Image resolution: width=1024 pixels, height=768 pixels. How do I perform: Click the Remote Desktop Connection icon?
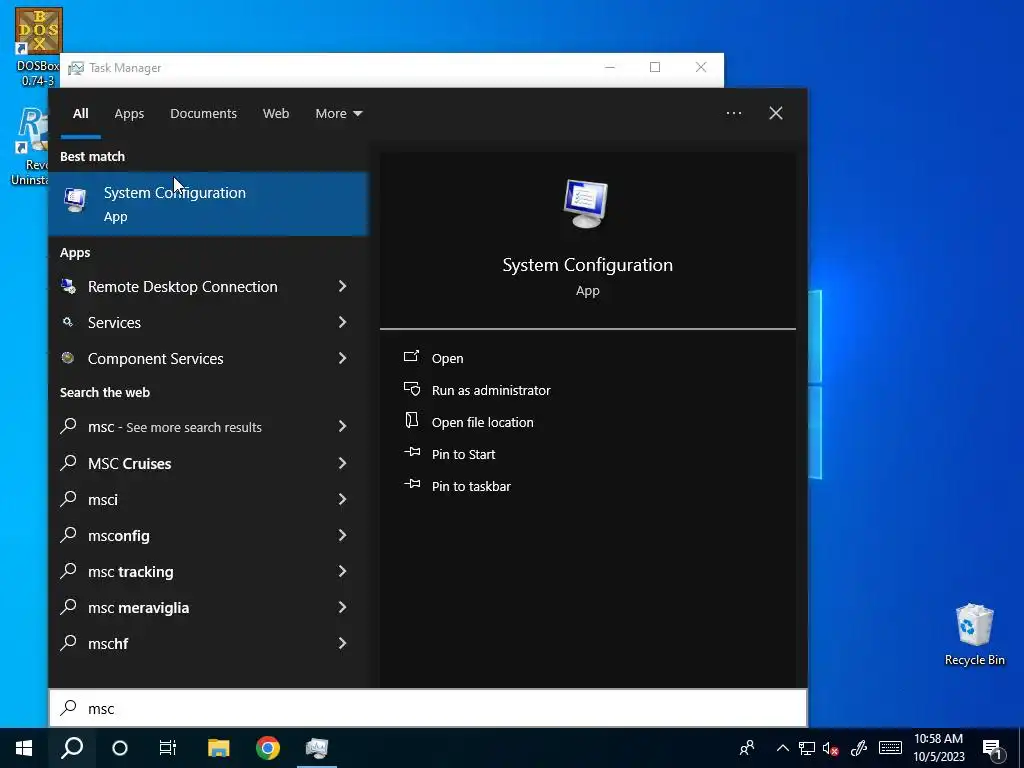[x=68, y=286]
